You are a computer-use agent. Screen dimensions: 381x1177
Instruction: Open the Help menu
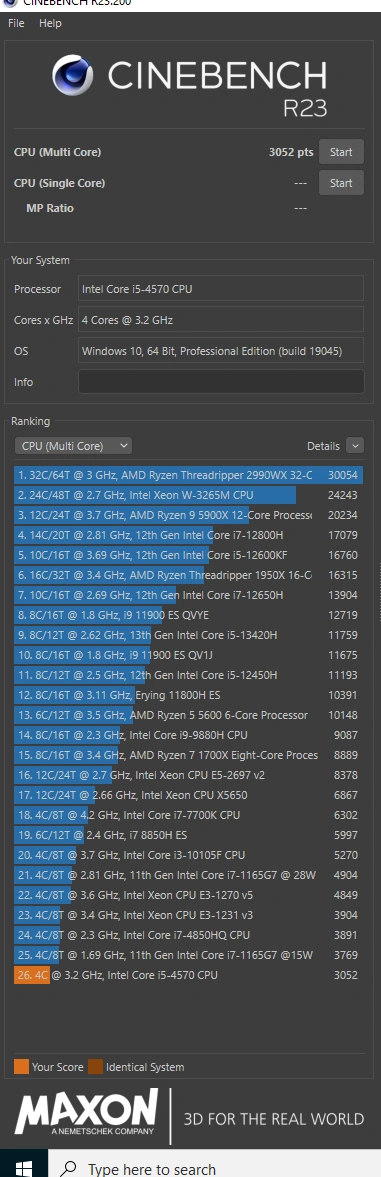pyautogui.click(x=50, y=23)
